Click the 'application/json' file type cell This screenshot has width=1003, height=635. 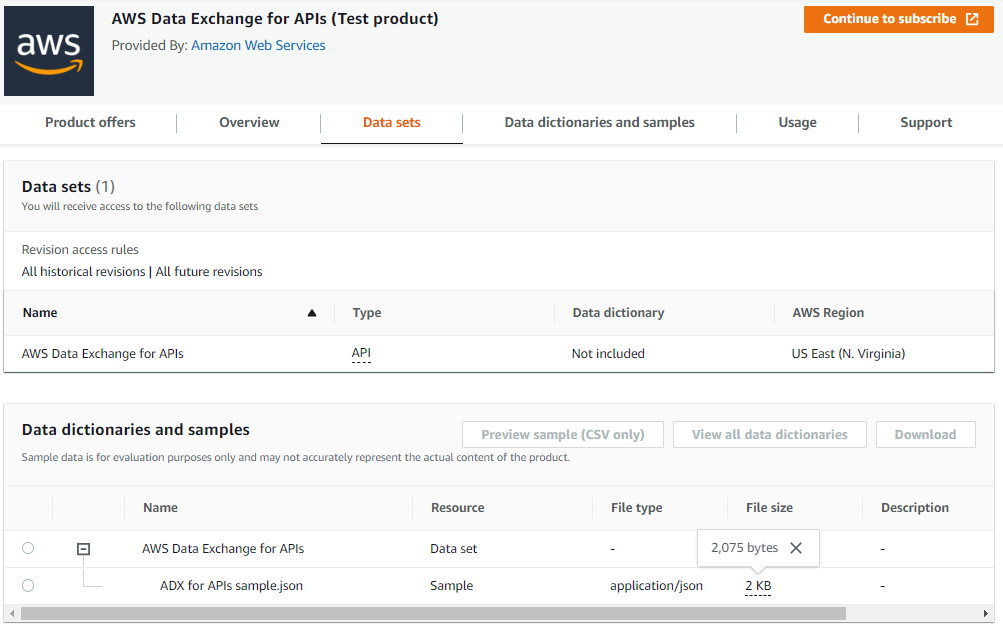(656, 586)
